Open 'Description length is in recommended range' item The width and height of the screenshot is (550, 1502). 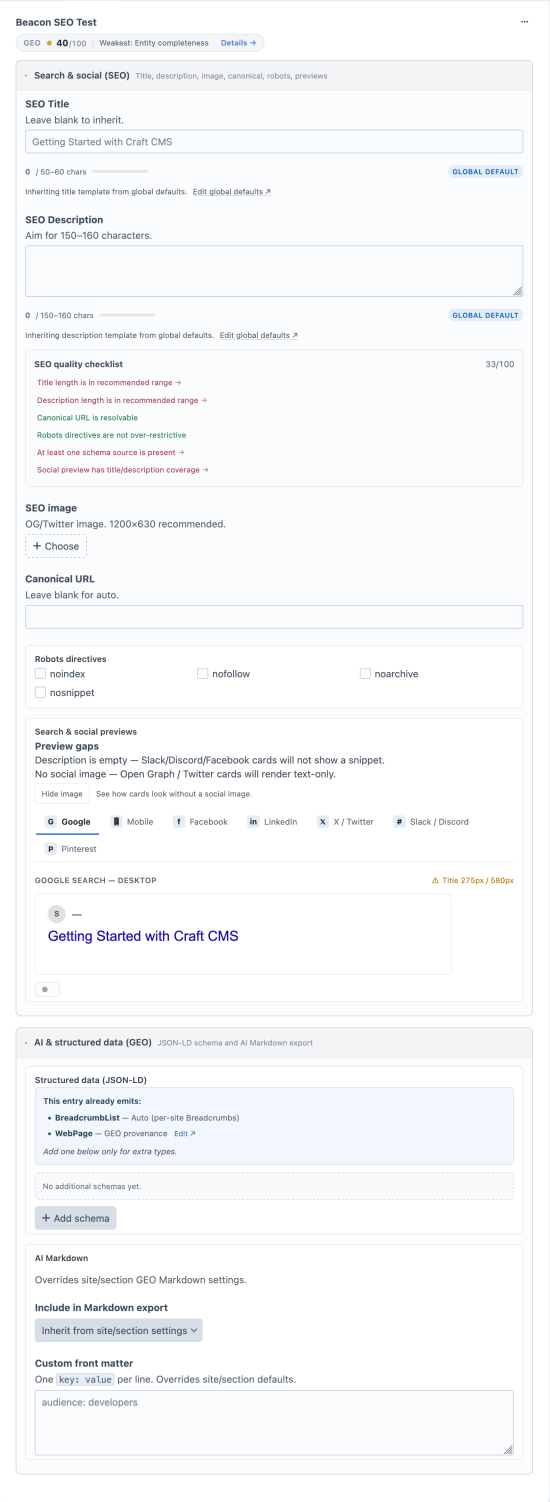click(122, 400)
